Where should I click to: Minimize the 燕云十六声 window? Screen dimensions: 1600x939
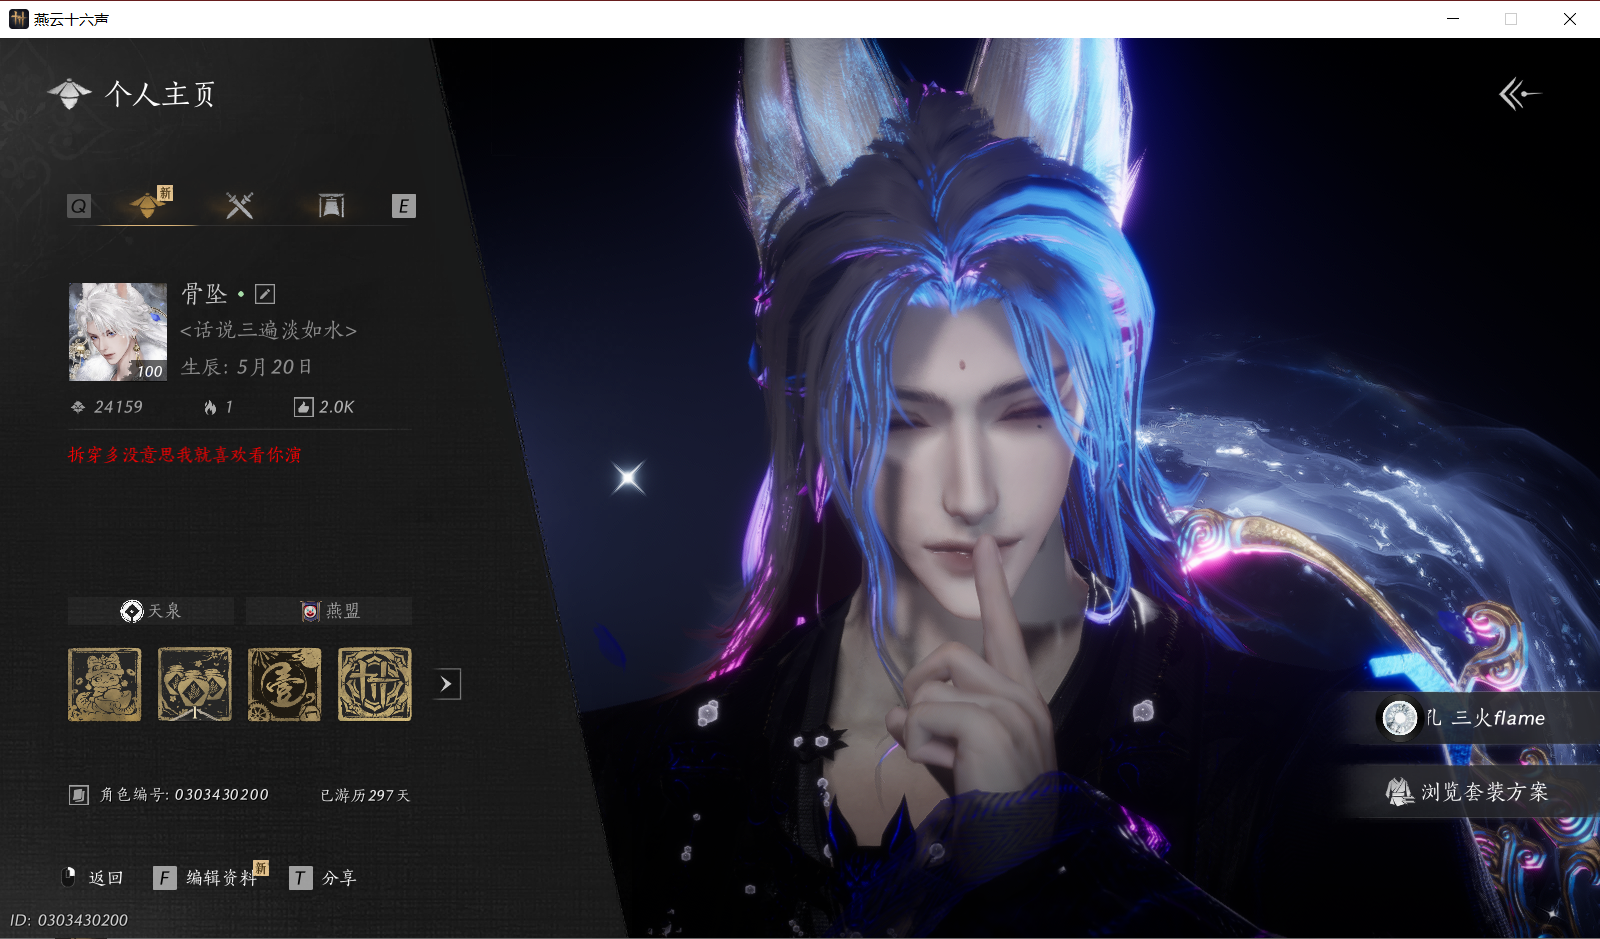click(x=1453, y=19)
